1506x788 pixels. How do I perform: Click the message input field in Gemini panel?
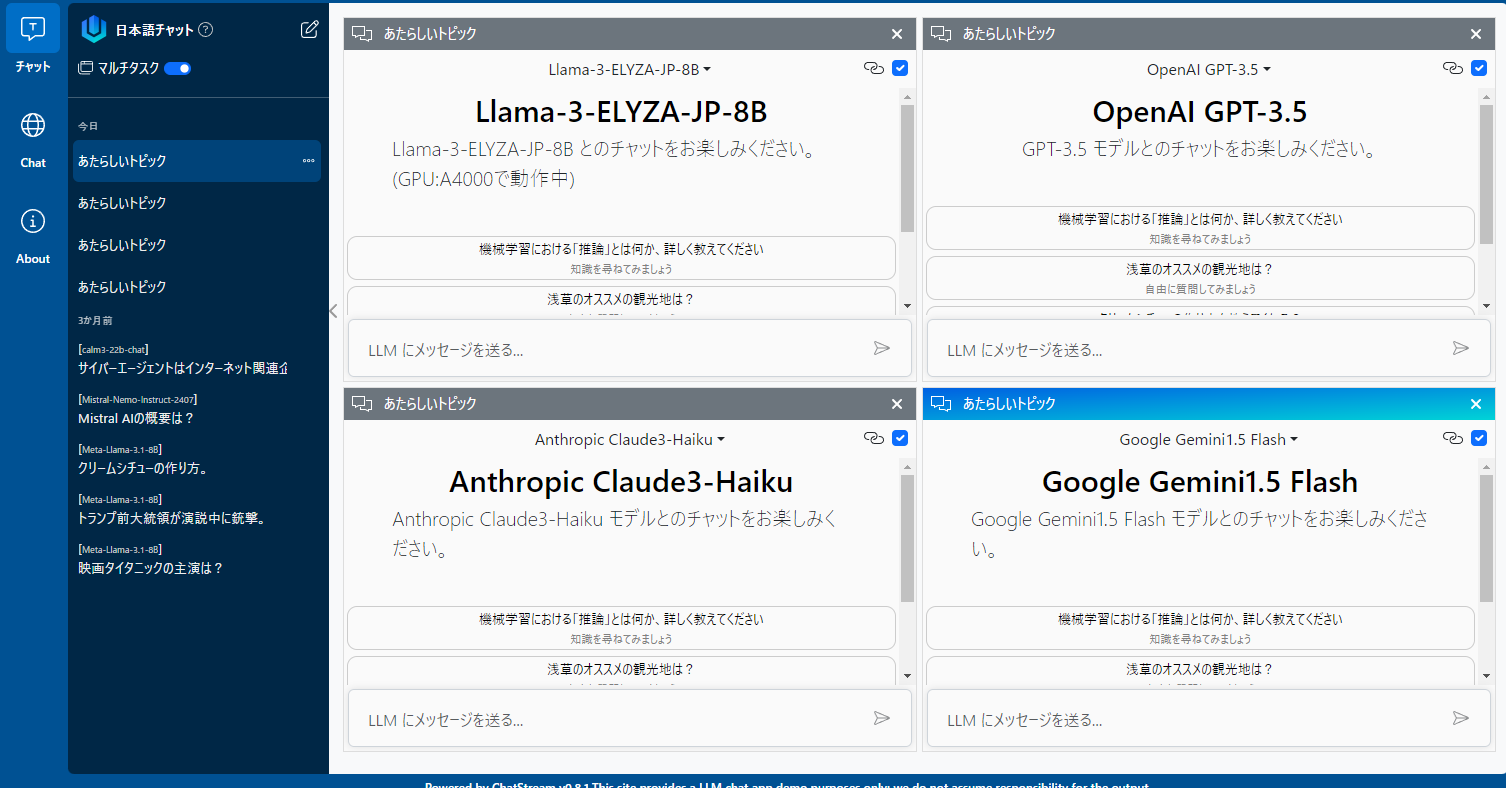coord(1150,718)
